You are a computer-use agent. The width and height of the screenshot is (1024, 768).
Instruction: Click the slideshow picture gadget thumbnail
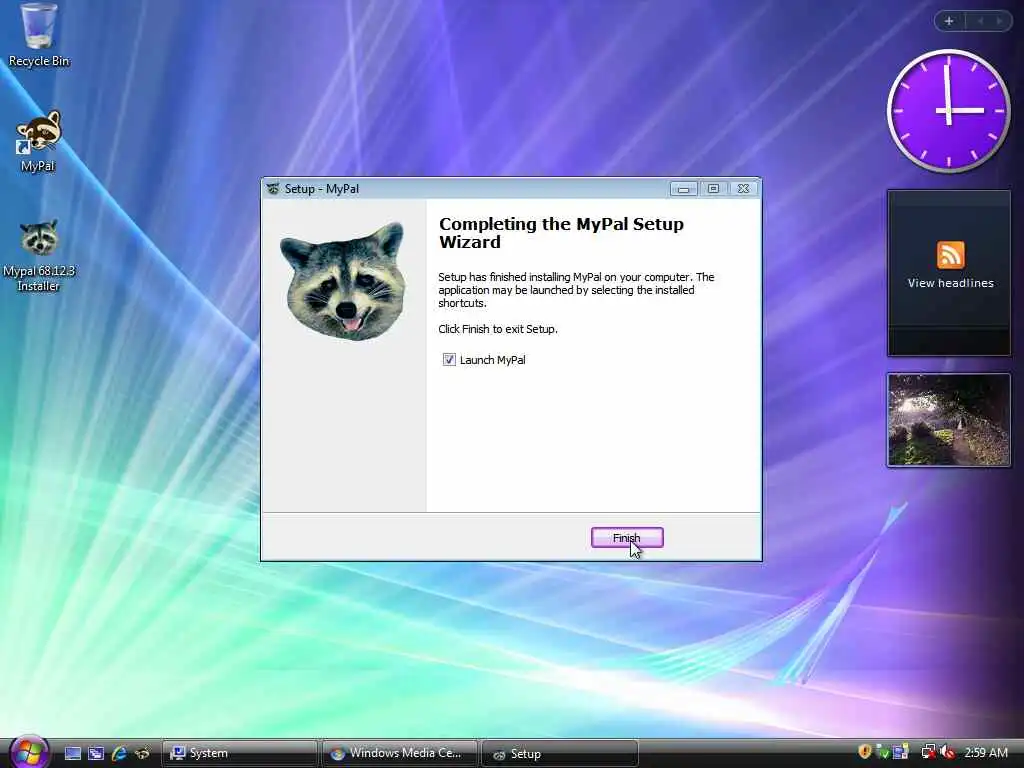(x=948, y=420)
